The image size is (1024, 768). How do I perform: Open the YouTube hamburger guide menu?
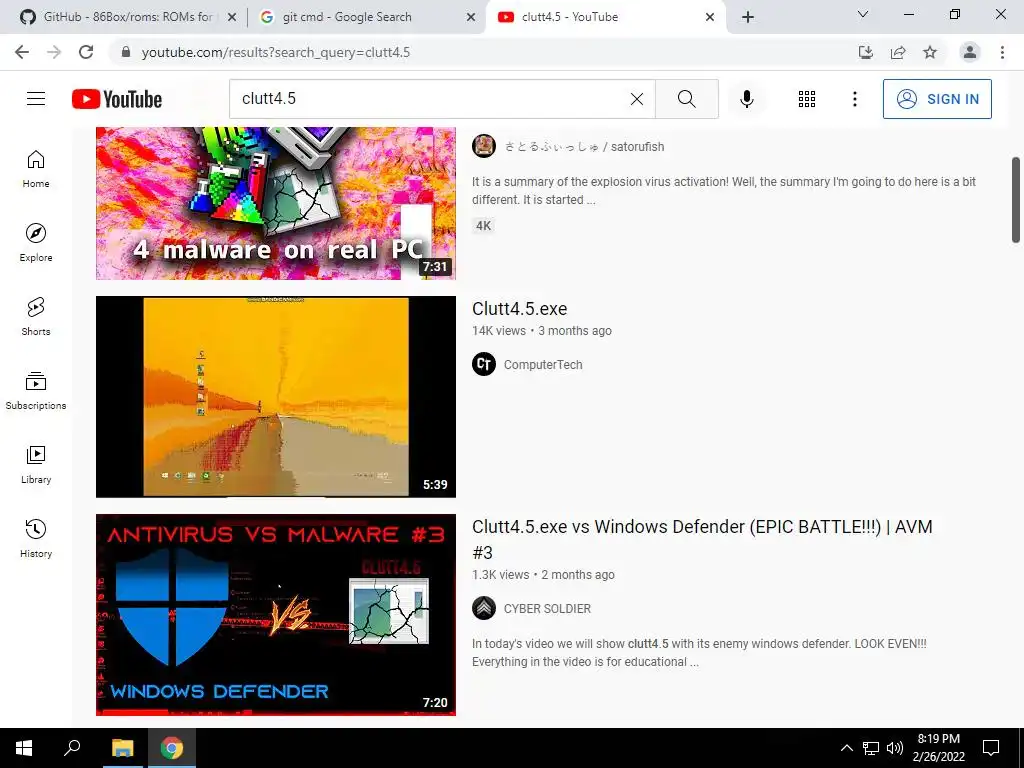click(x=36, y=99)
